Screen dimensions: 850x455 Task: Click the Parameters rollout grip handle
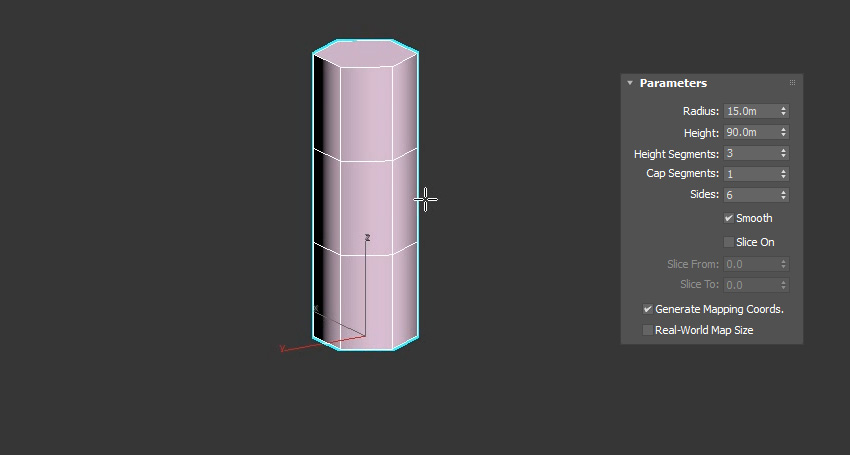tap(792, 83)
